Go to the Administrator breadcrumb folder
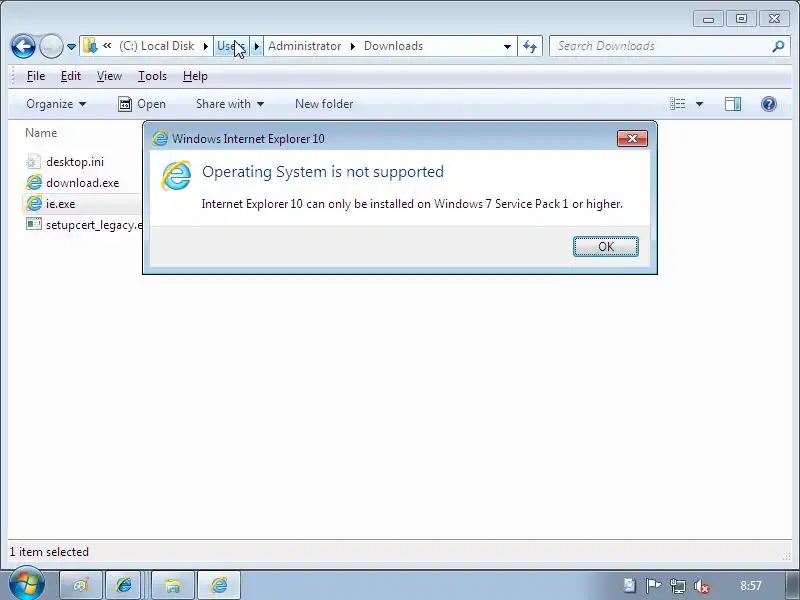This screenshot has height=600, width=800. (x=305, y=46)
